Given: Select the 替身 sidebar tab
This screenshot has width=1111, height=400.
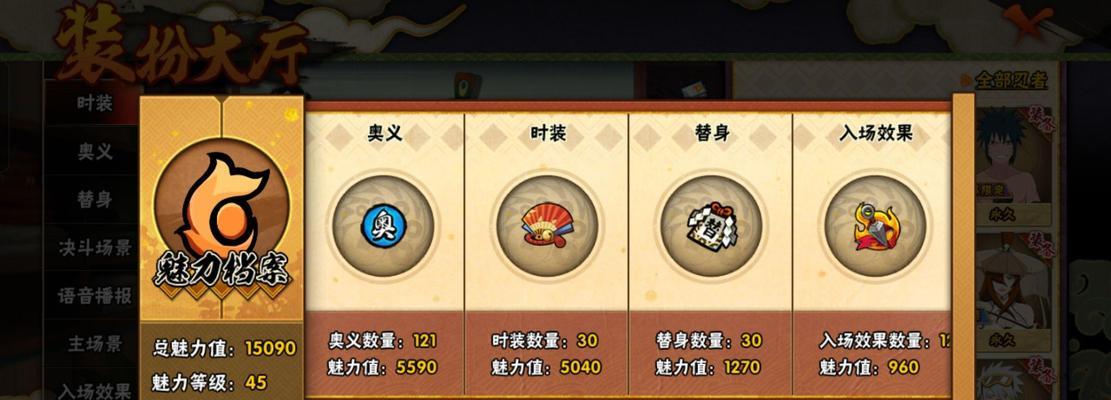Looking at the screenshot, I should [95, 200].
